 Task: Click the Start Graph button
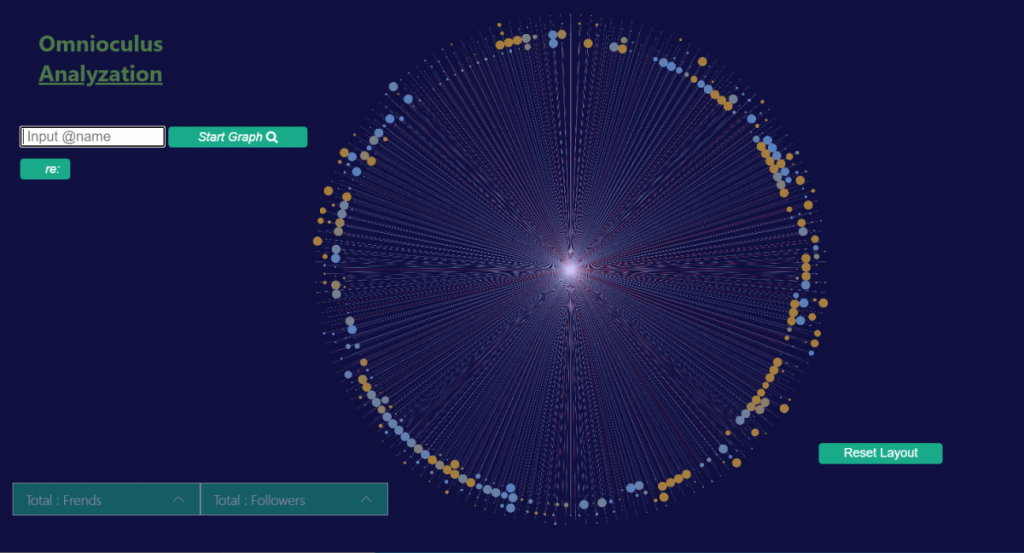pos(238,137)
